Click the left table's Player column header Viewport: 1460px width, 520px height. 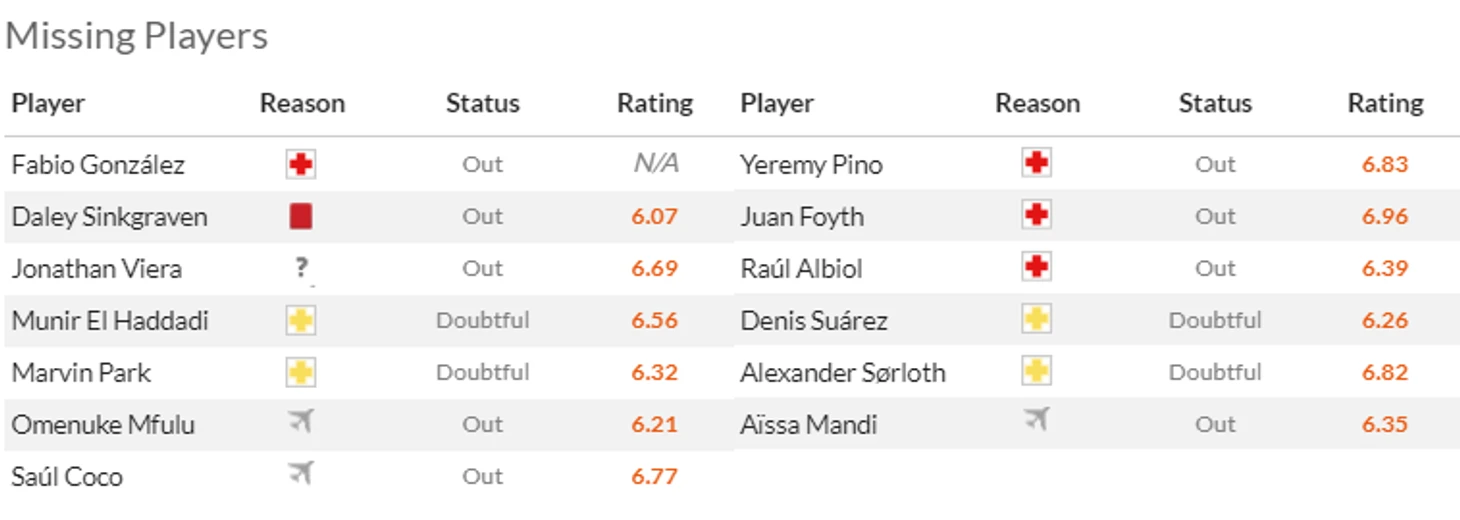click(x=48, y=104)
